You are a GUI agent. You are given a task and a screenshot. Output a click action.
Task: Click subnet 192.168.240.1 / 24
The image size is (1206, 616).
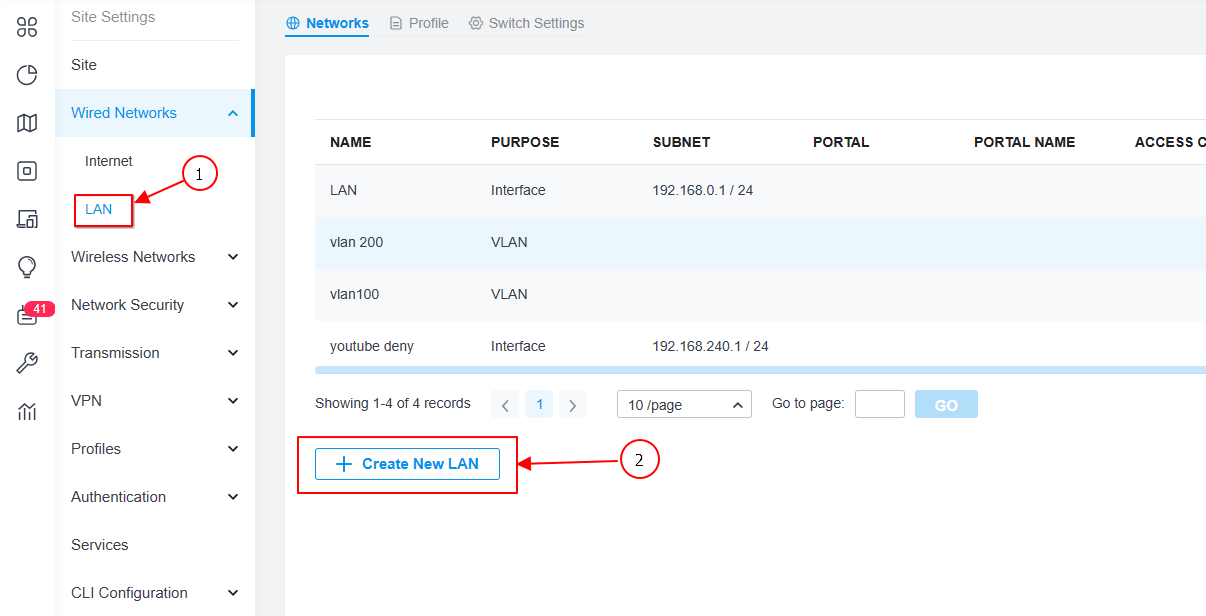click(711, 346)
